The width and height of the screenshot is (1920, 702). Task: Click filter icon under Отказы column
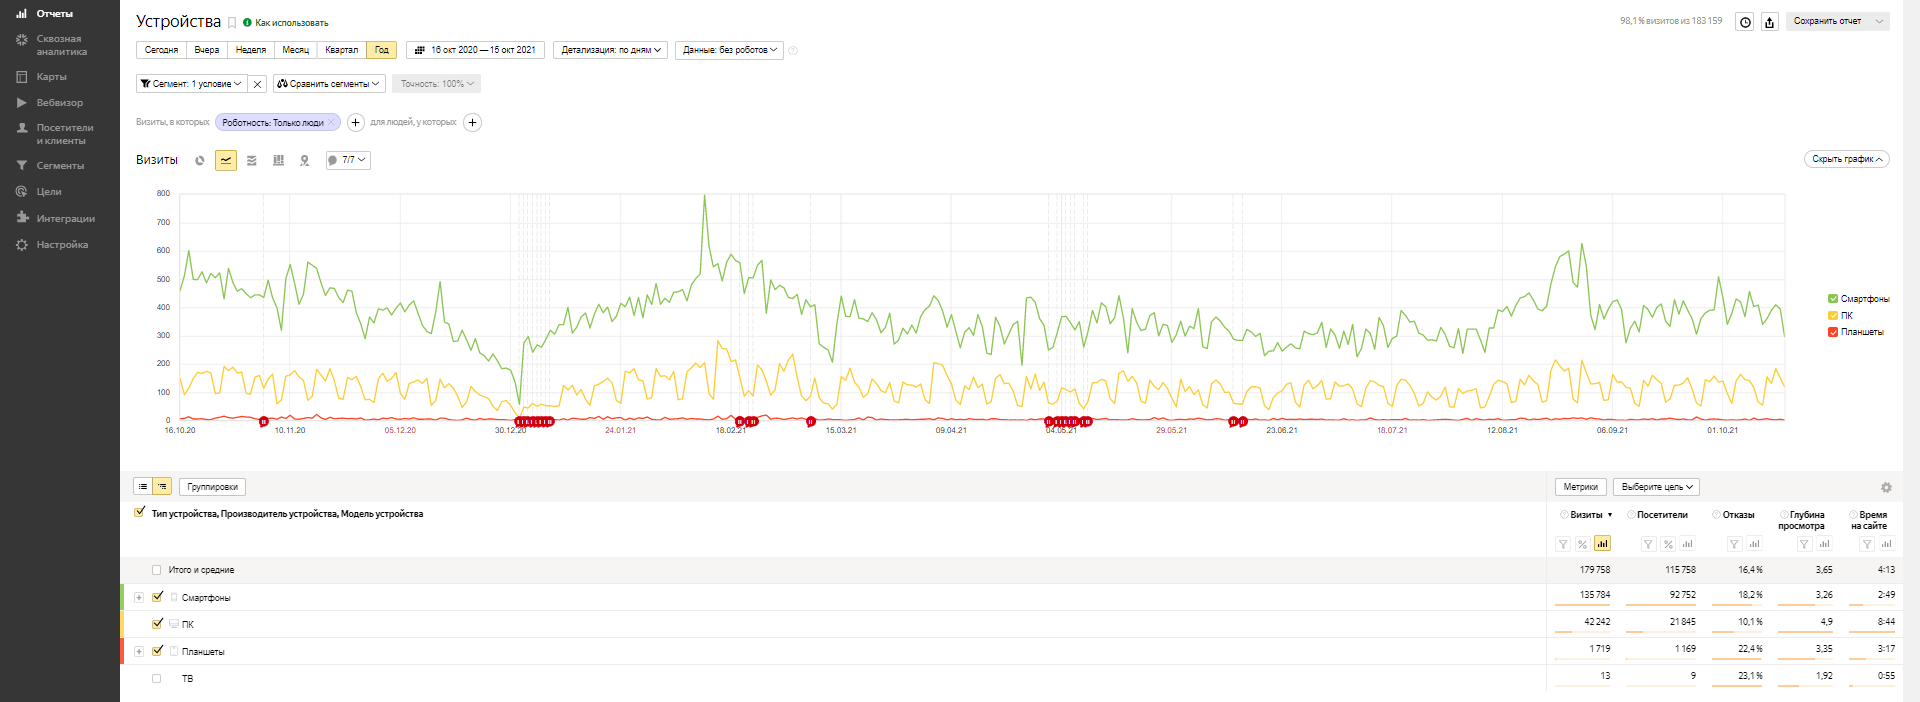tap(1735, 544)
